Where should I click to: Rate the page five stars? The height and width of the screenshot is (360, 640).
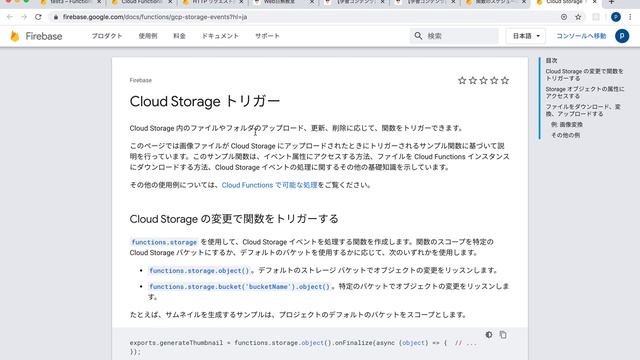tap(505, 80)
